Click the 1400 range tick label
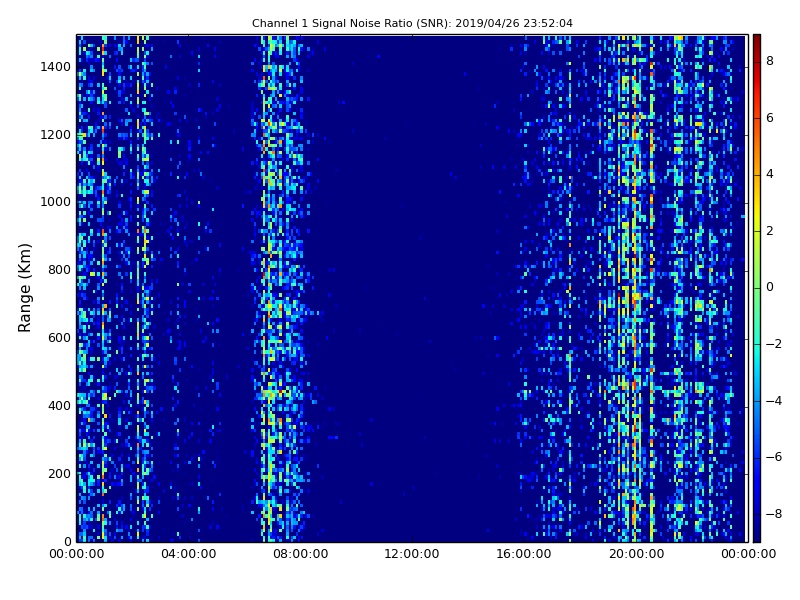 click(x=55, y=67)
